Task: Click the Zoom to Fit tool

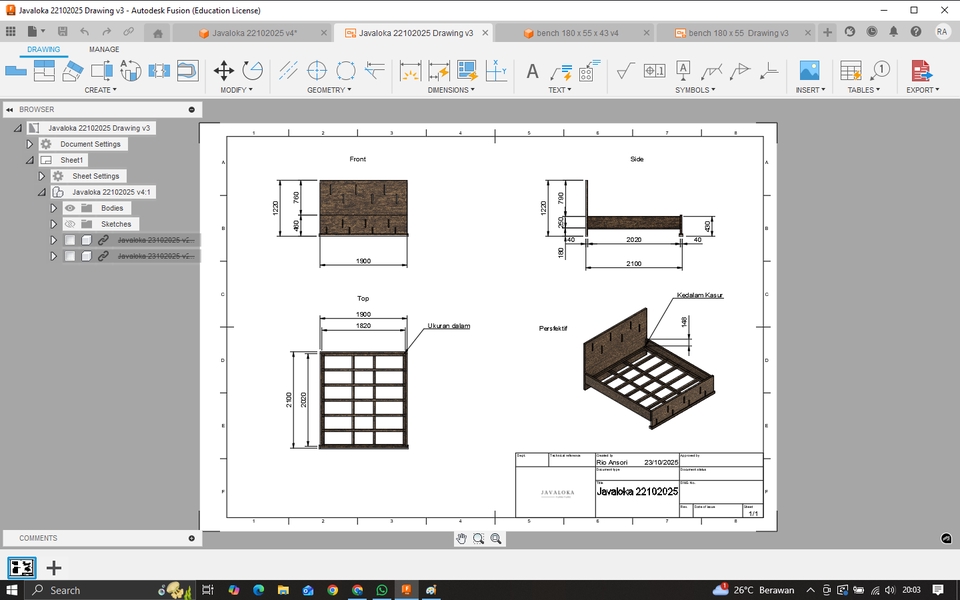Action: point(496,538)
